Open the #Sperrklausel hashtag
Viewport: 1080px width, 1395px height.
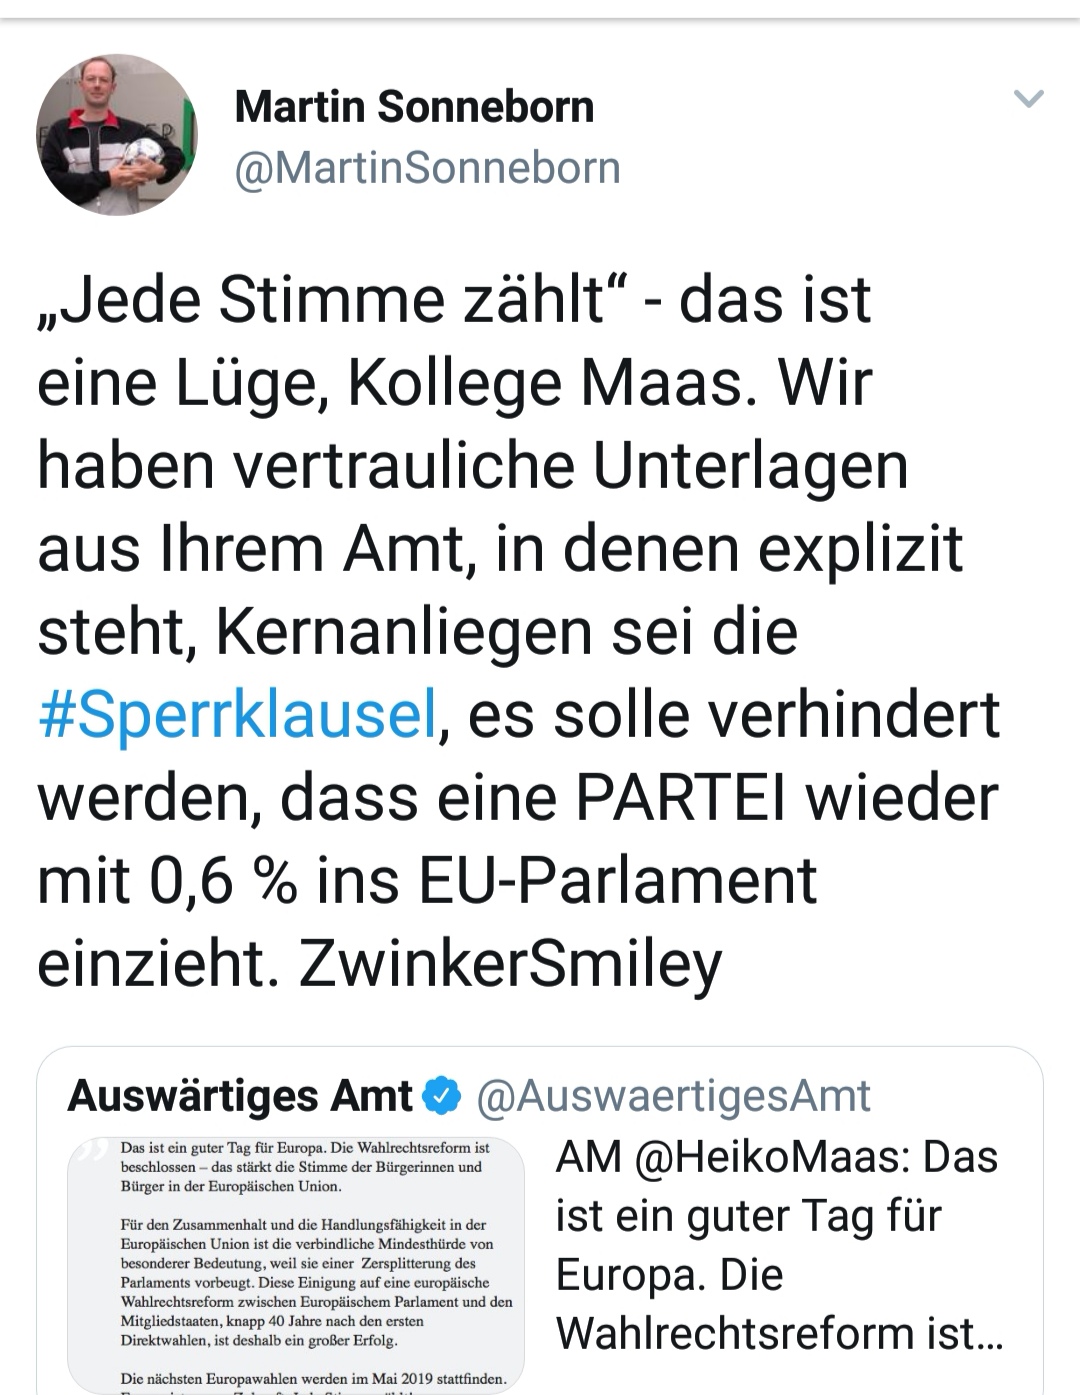coord(237,715)
